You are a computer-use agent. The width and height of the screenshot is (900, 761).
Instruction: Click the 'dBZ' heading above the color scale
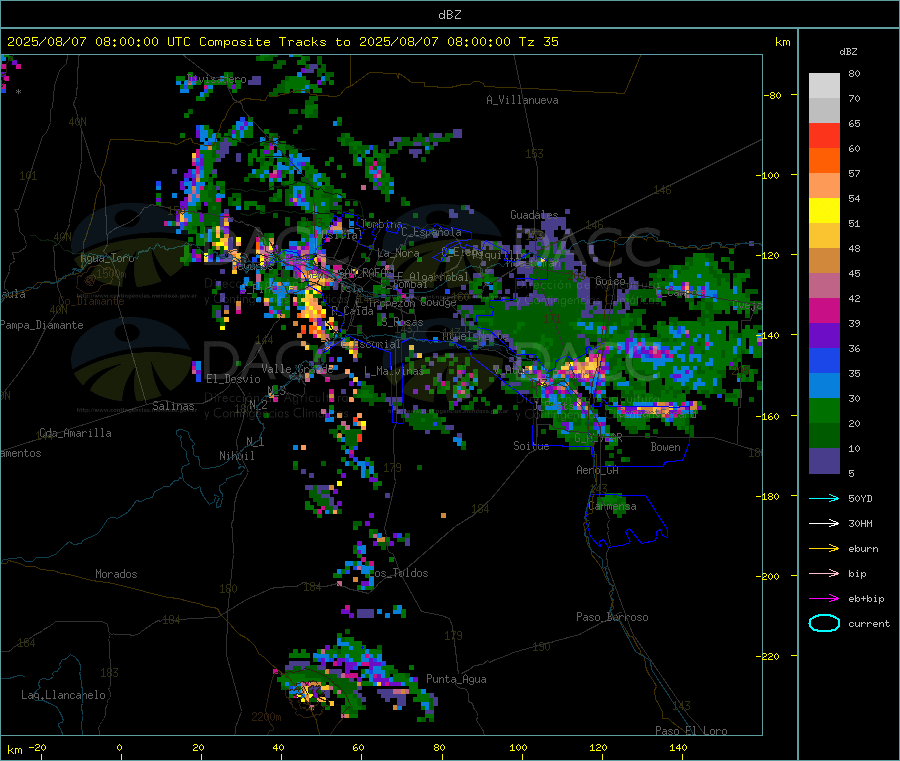point(848,52)
